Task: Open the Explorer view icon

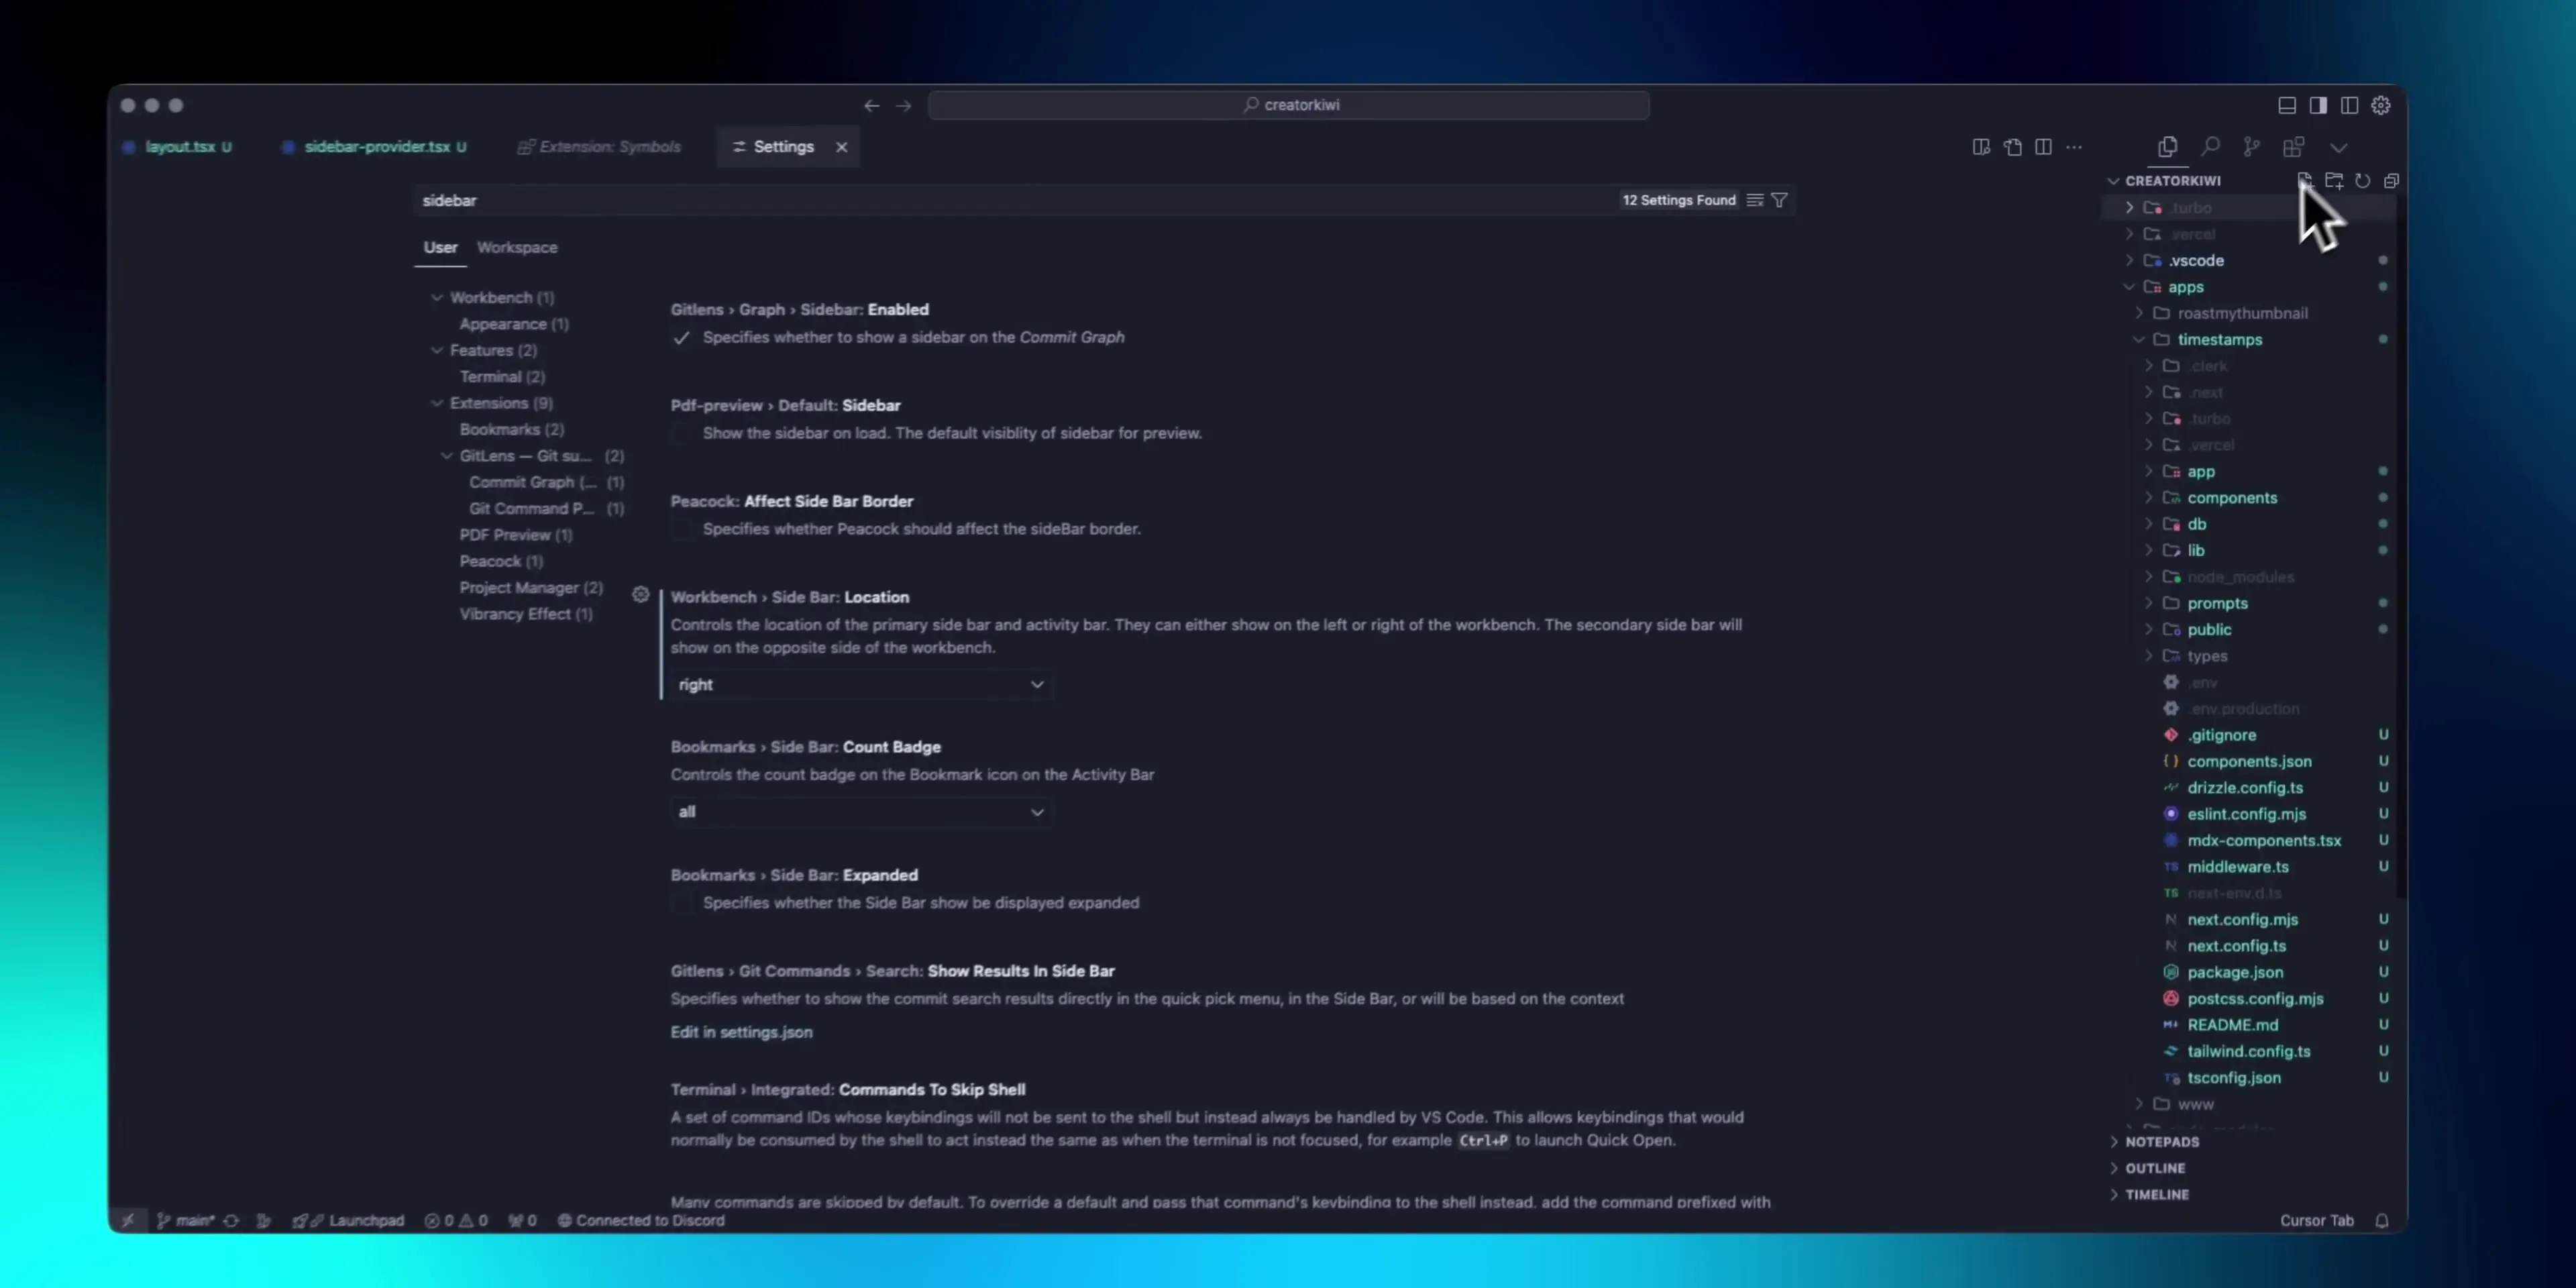Action: tap(2167, 147)
